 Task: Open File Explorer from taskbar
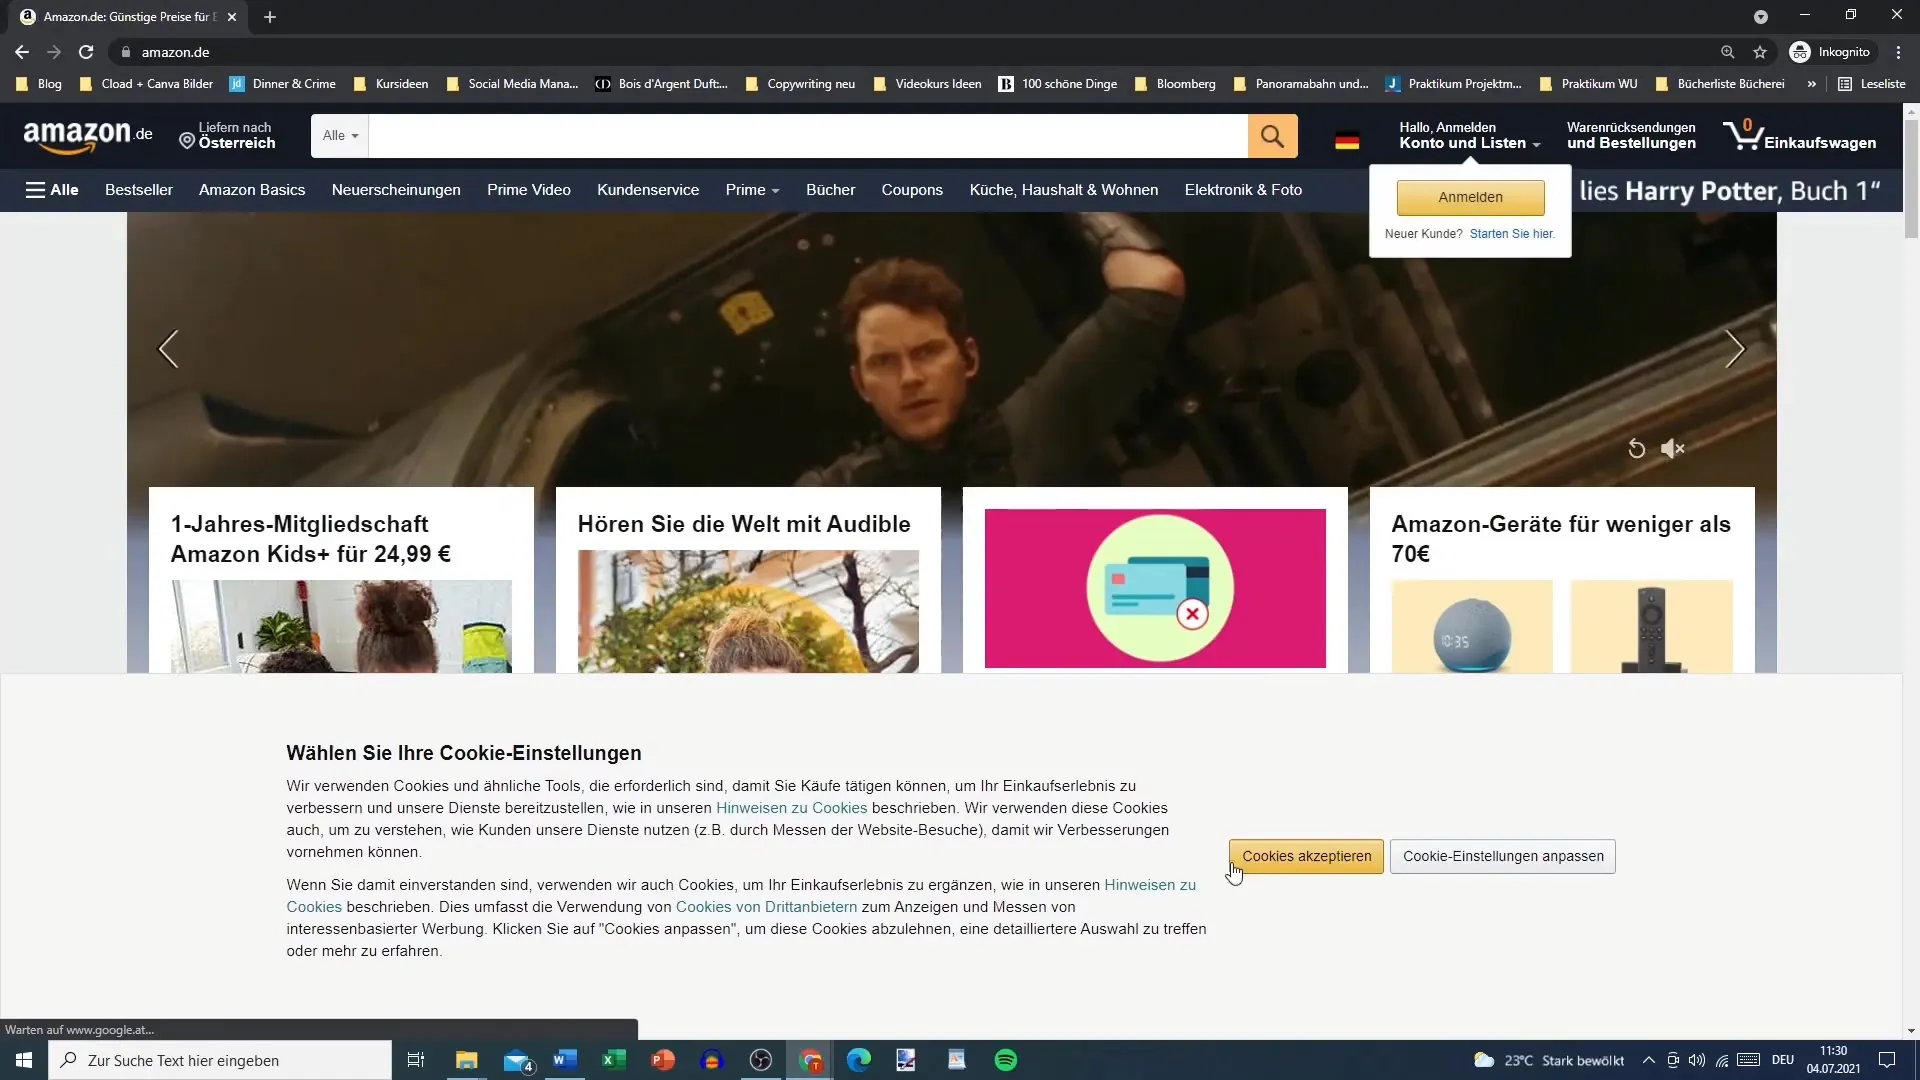click(467, 1060)
